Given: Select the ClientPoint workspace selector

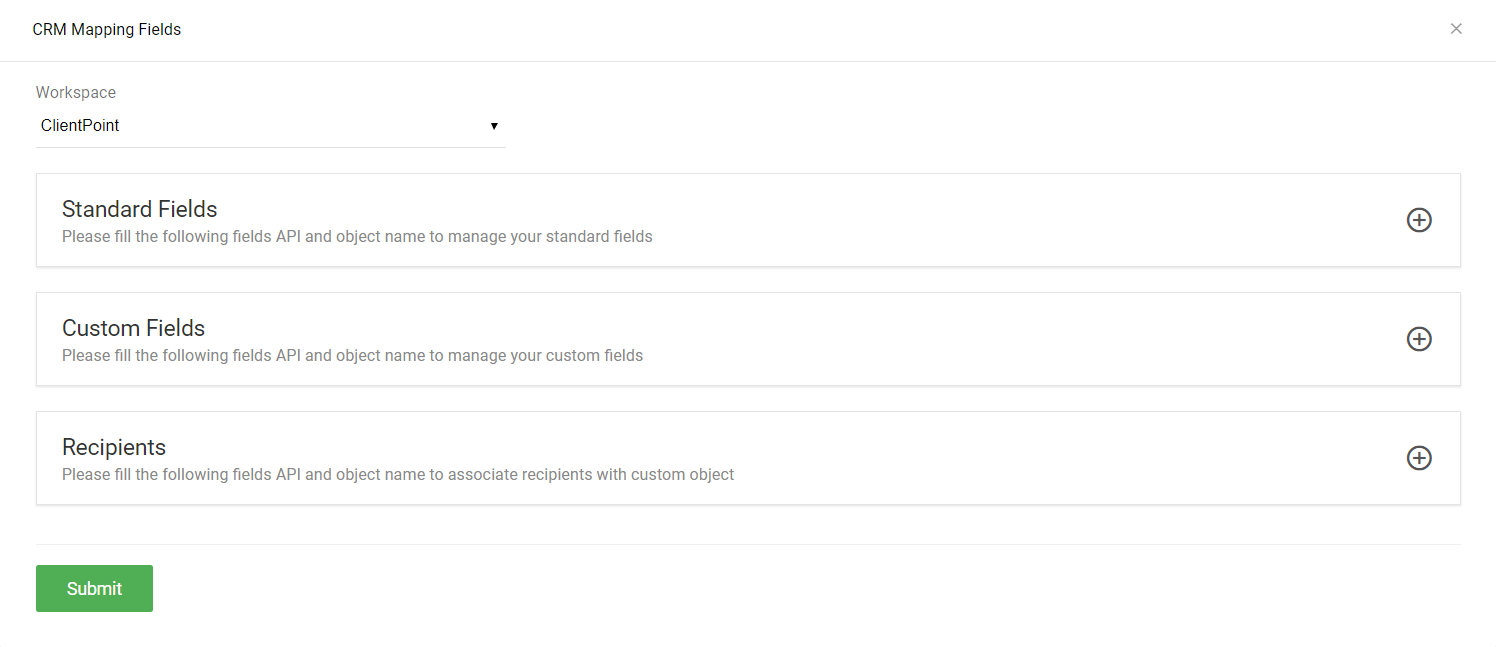Looking at the screenshot, I should (x=270, y=125).
